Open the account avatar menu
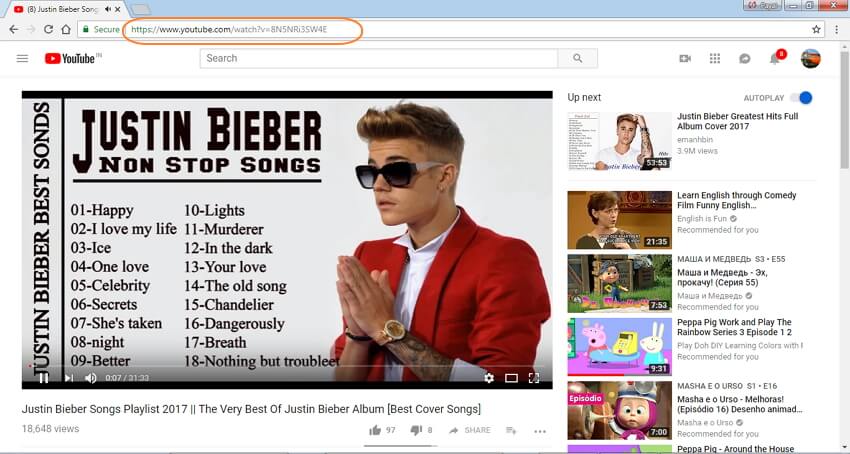 point(810,58)
